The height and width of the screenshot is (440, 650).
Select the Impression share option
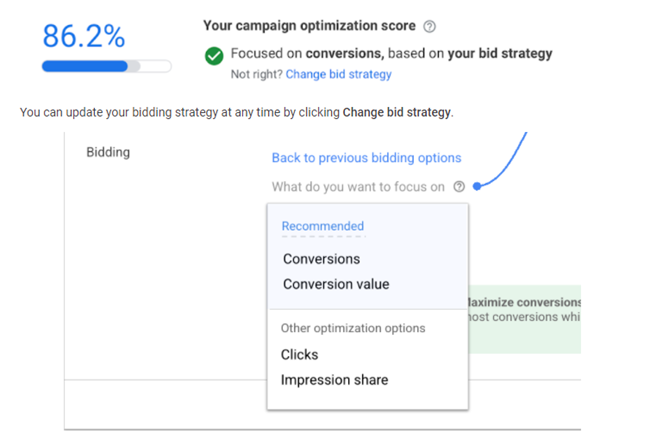[x=334, y=380]
